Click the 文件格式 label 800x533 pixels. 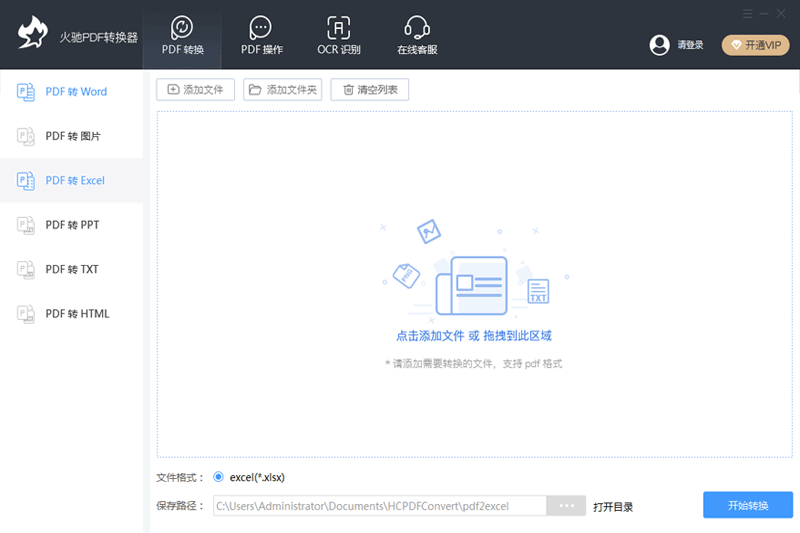point(180,477)
